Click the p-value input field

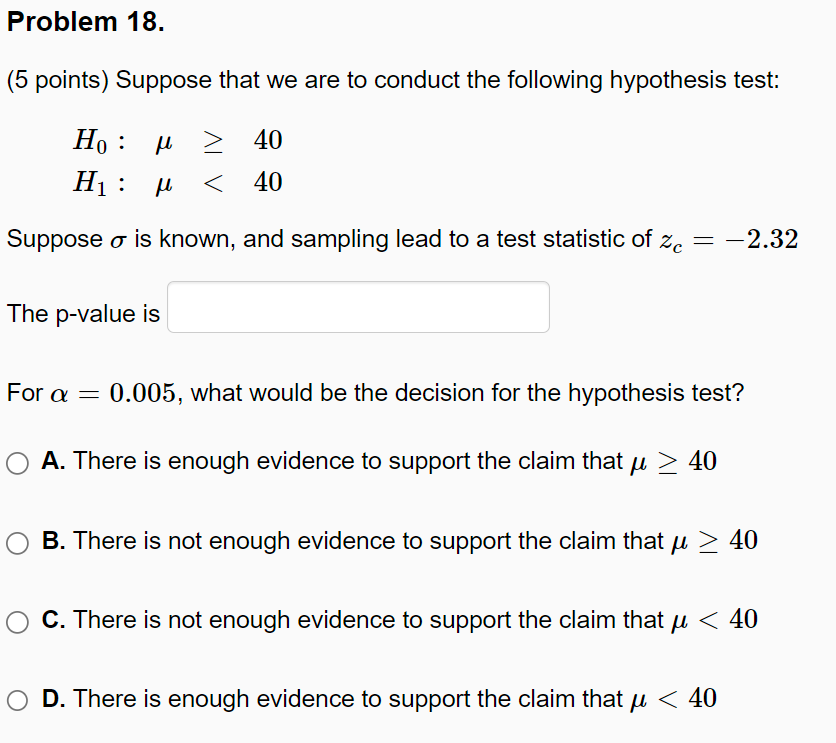pos(358,307)
